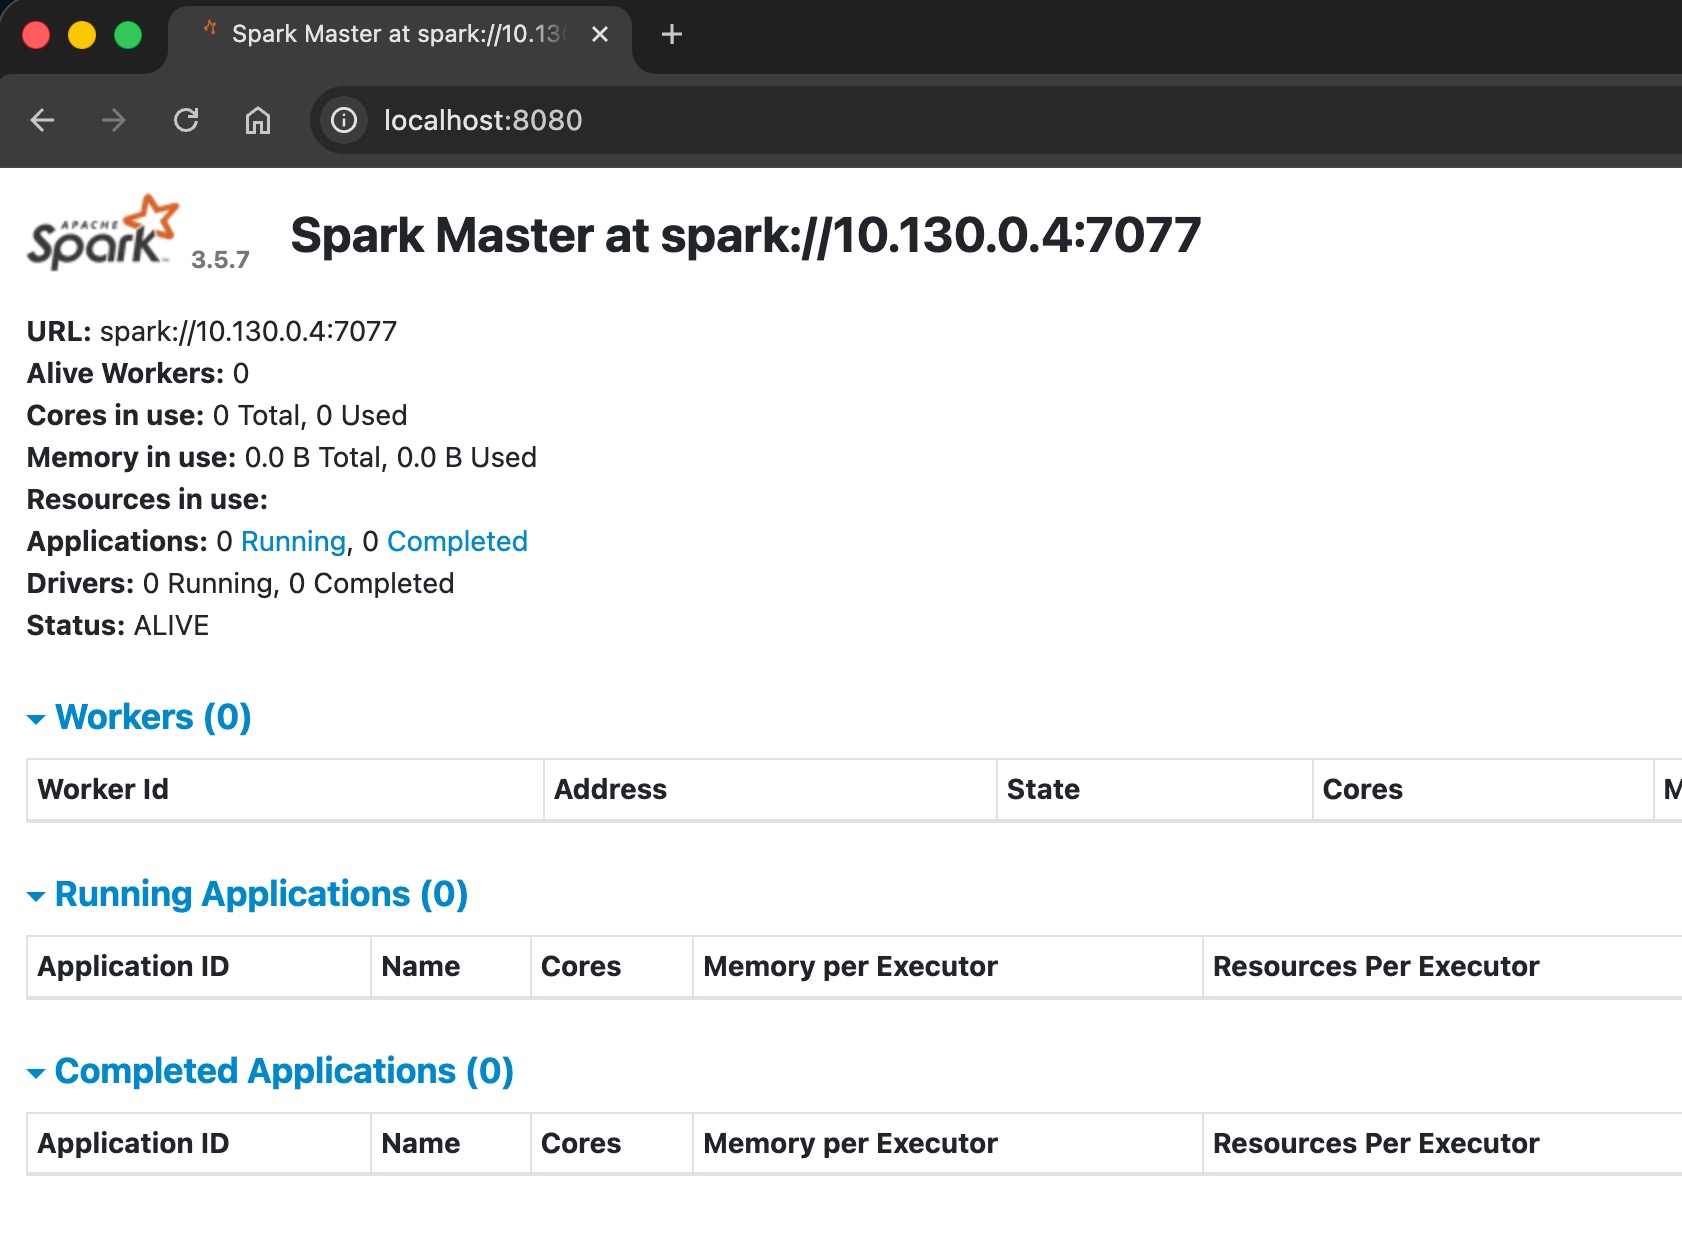Sort Completed Applications by Application ID
Screen dimensions: 1682x1256
199,1144
